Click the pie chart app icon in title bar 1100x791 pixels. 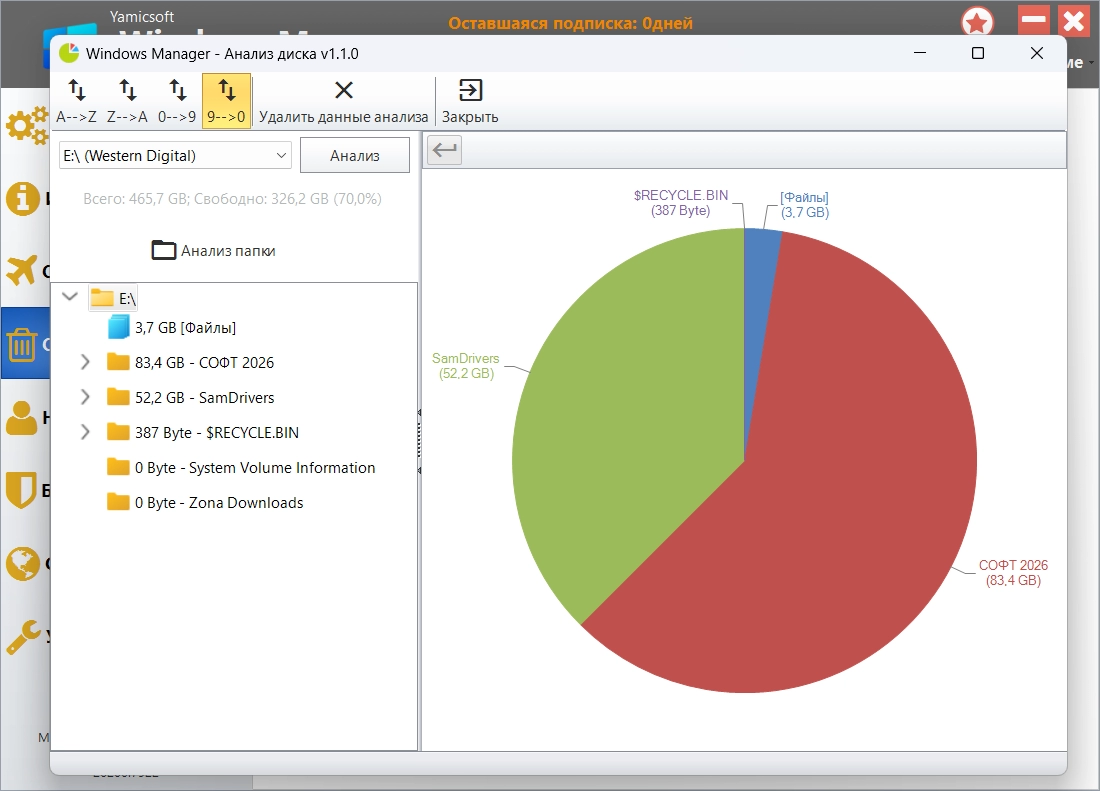[x=68, y=53]
